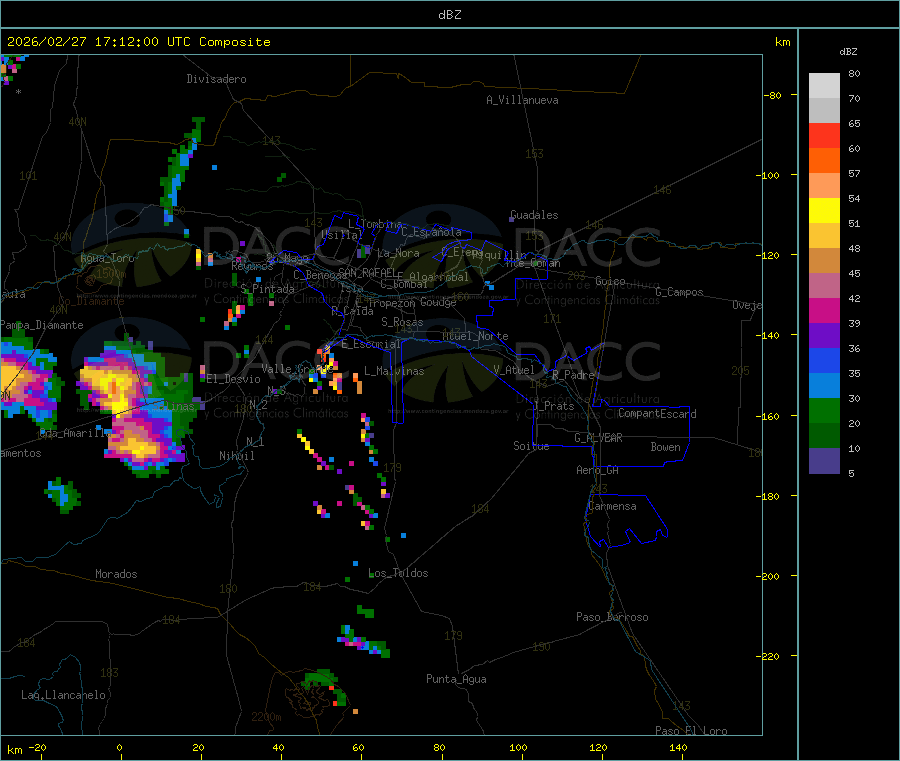The height and width of the screenshot is (761, 900).
Task: Click the Guadales location label
Action: pos(534,215)
